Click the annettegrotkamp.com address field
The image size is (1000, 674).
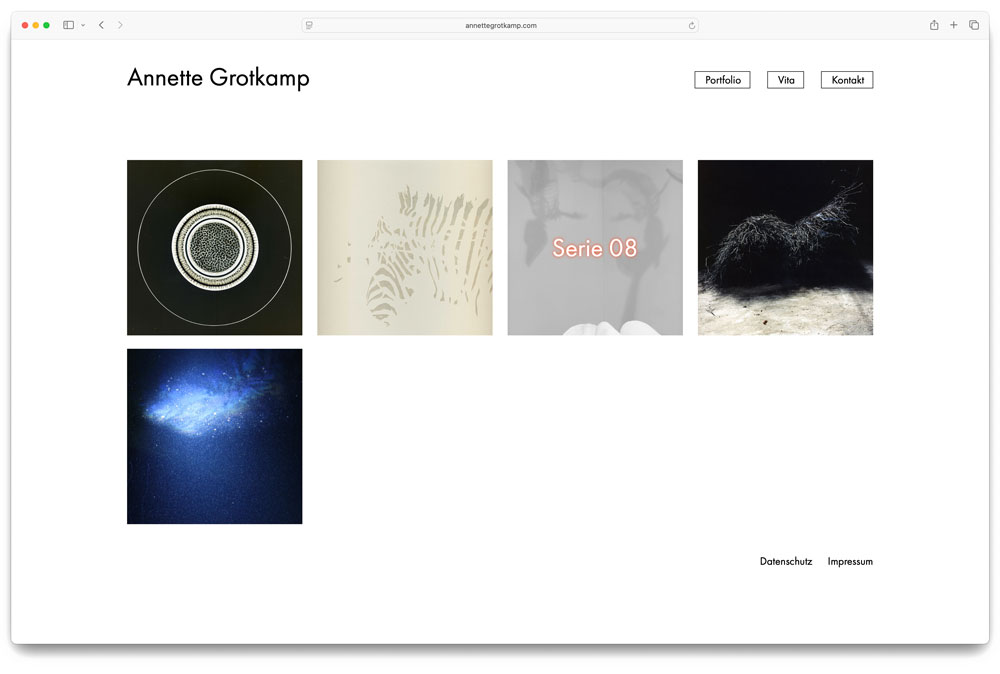tap(500, 25)
